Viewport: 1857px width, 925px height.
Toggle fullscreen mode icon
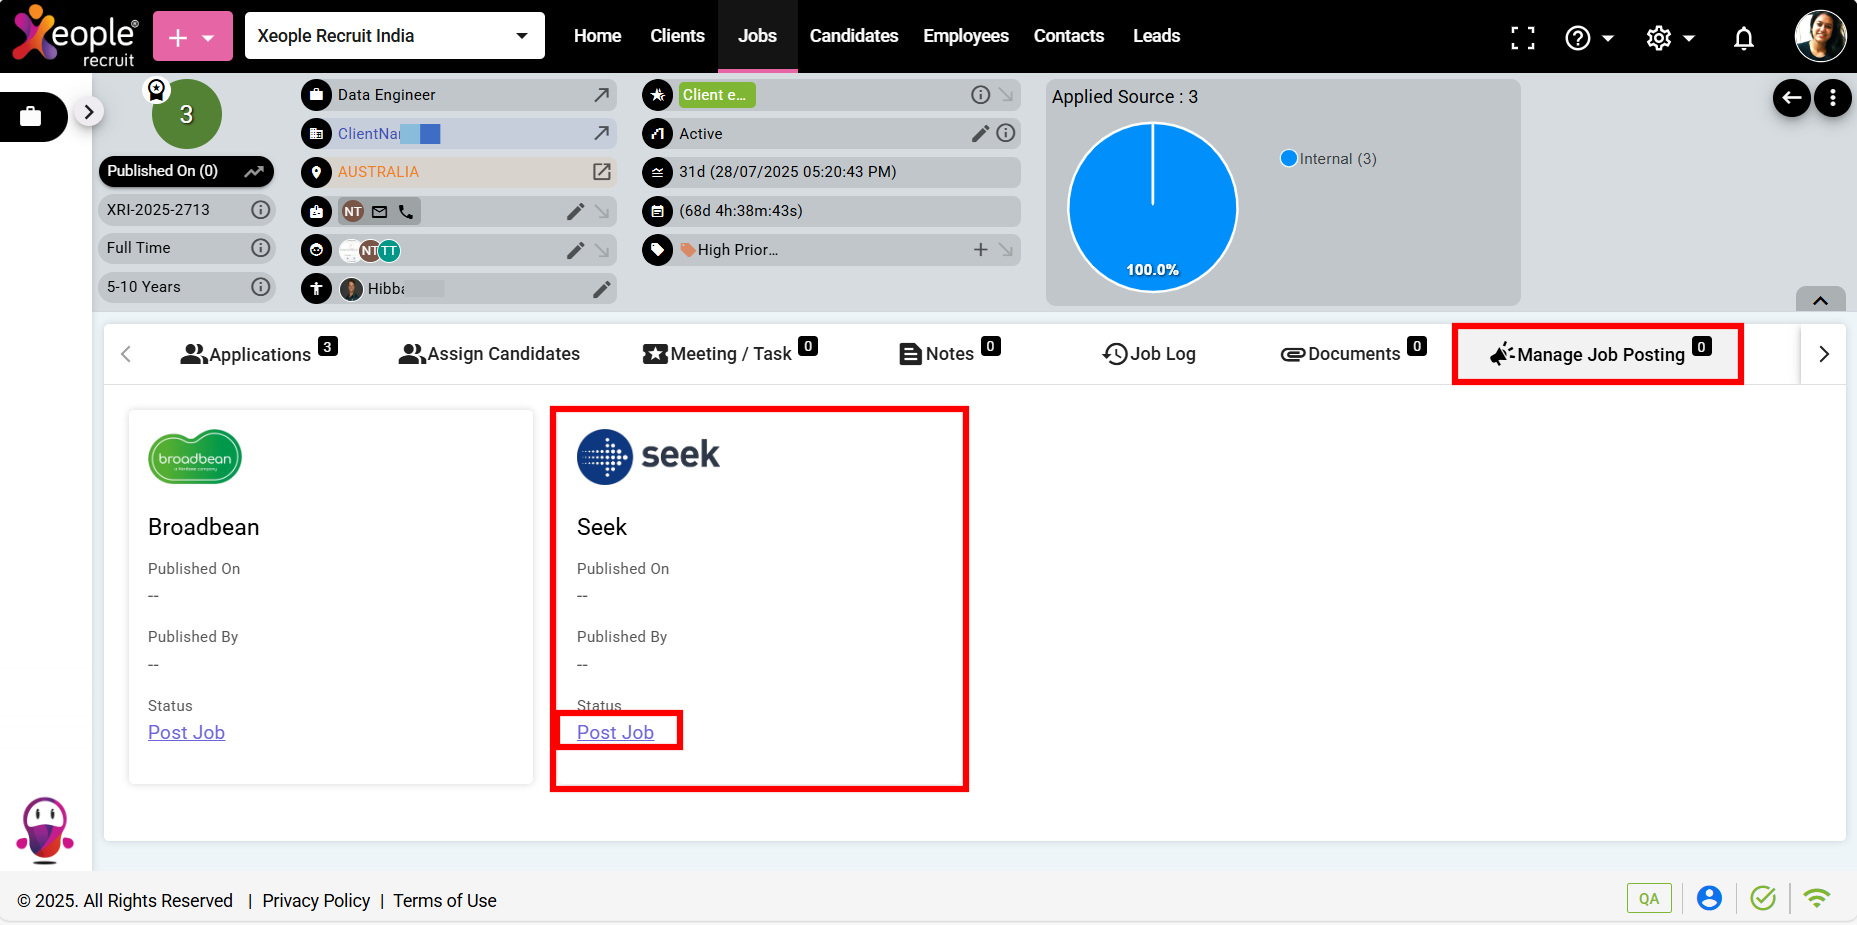point(1522,38)
